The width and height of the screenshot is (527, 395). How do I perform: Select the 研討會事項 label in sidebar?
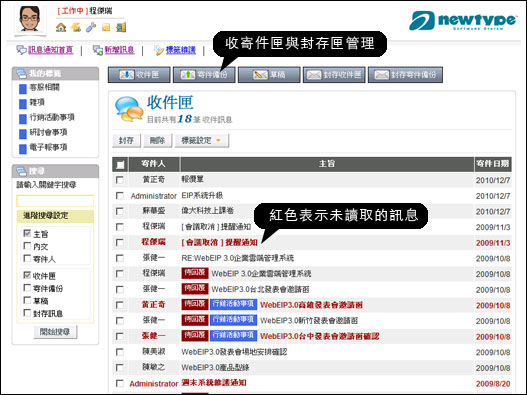point(48,132)
